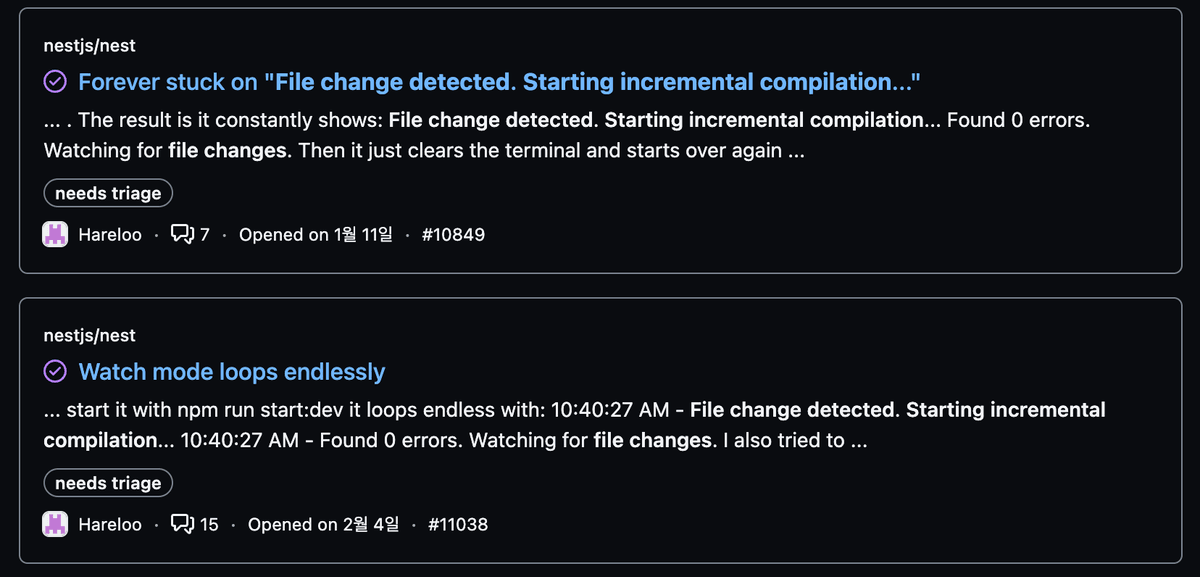Select the completed checkmark beside the stuck compilation issue
This screenshot has height=577, width=1200.
point(56,81)
